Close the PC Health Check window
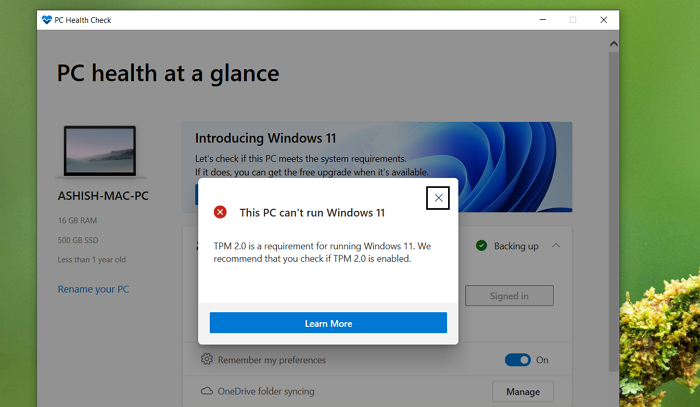Screen dimensions: 700x407 tap(603, 19)
